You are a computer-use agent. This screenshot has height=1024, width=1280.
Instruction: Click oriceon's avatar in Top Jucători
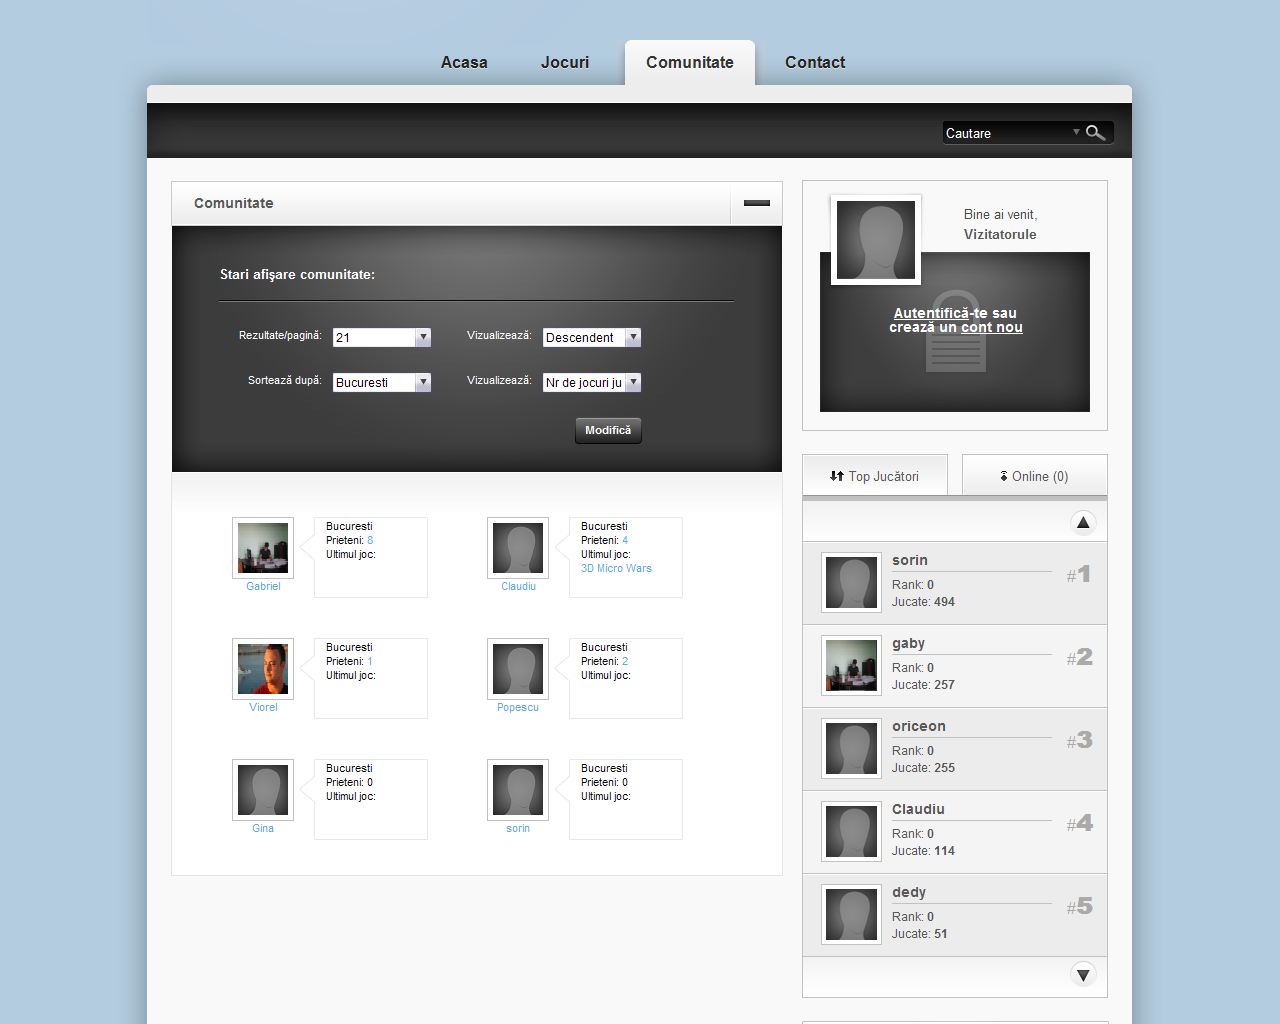tap(851, 749)
